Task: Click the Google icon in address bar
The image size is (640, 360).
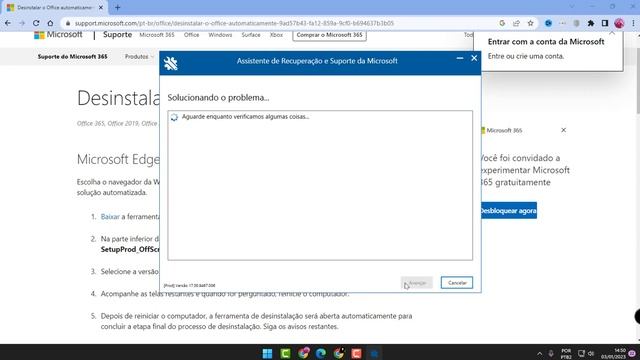Action: tap(502, 23)
